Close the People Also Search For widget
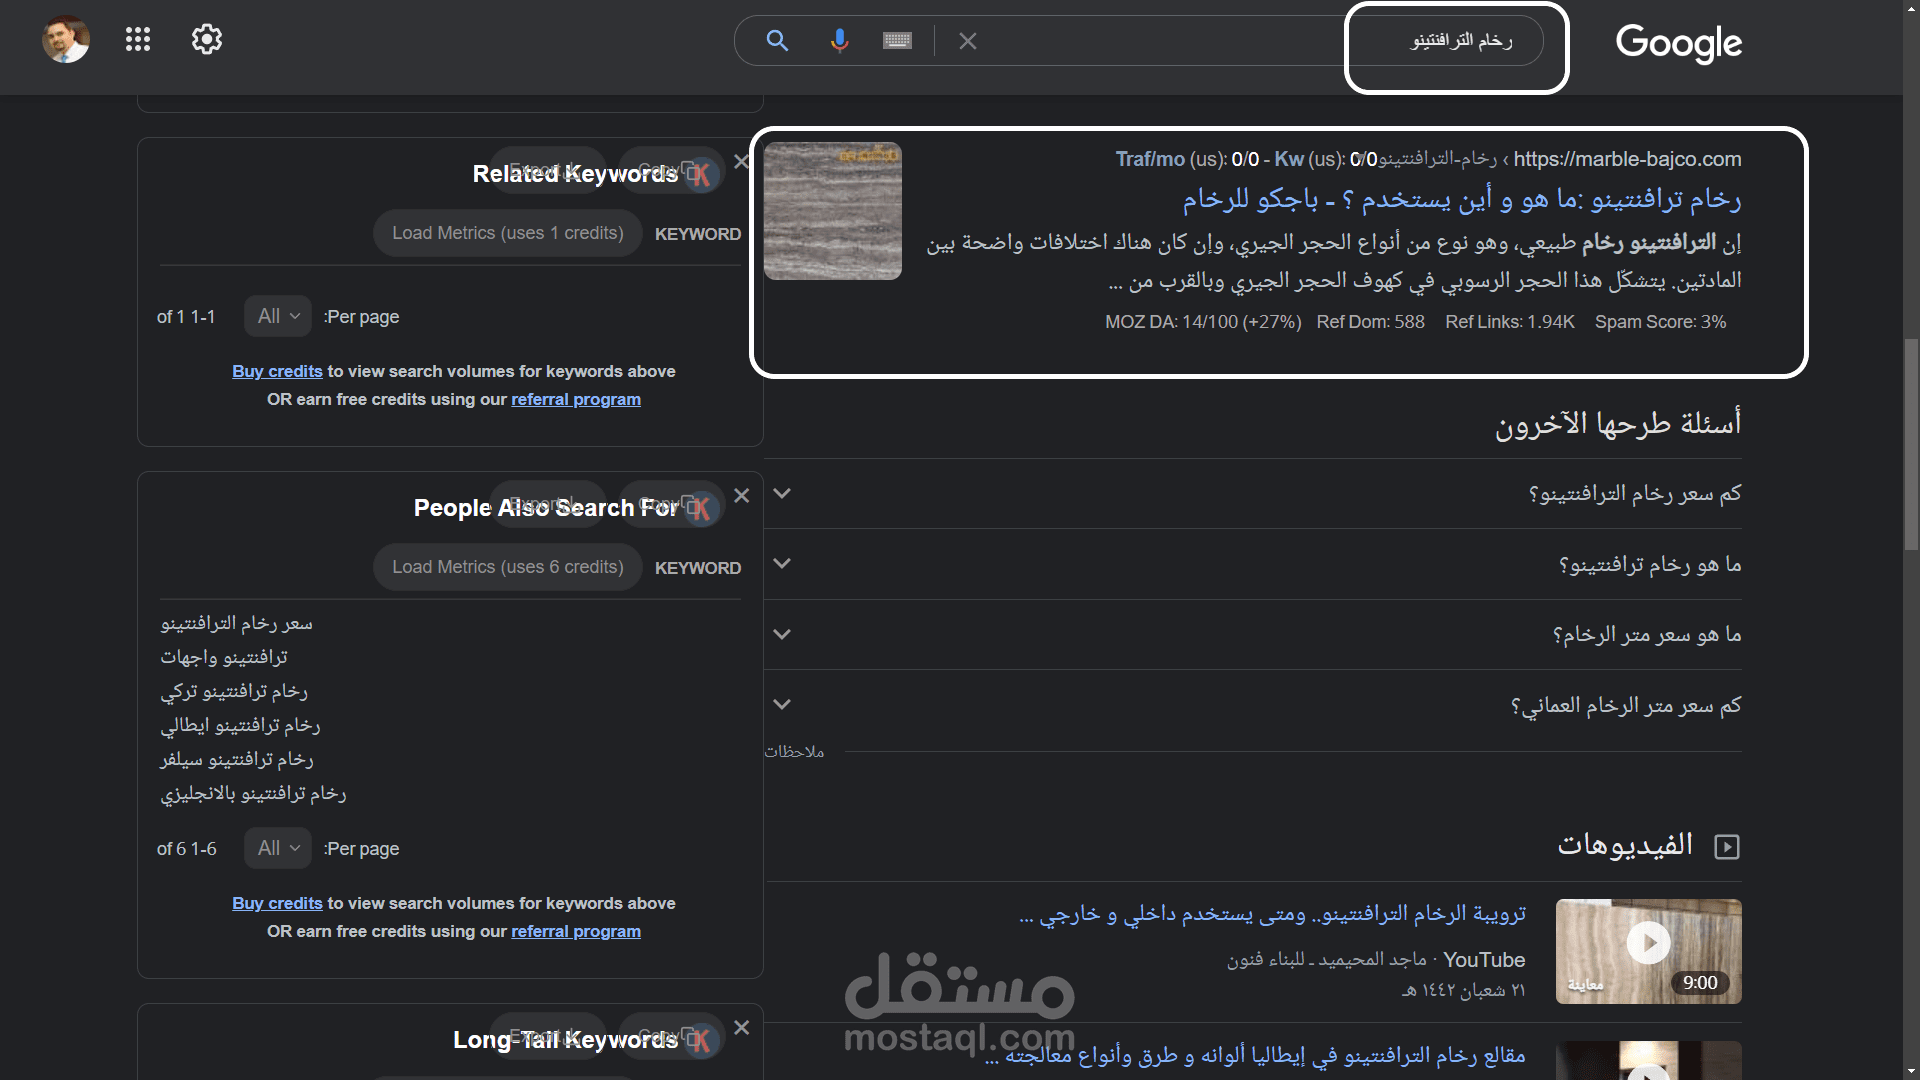 pyautogui.click(x=741, y=496)
